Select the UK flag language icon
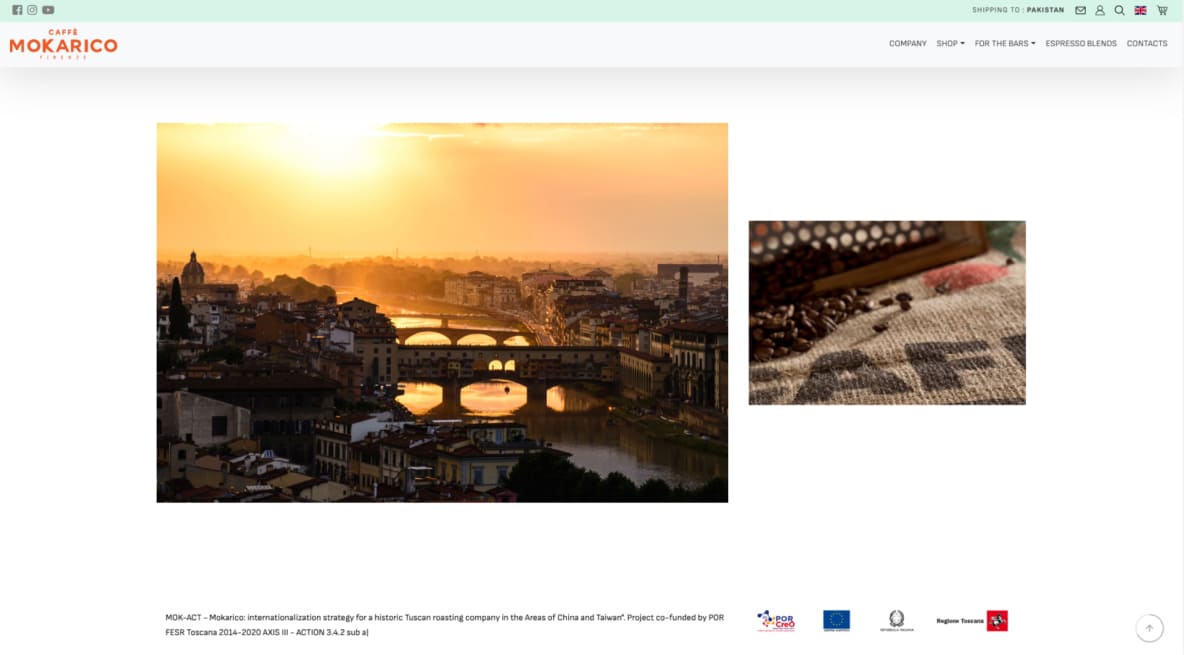Viewport: 1184px width, 655px height. [1140, 10]
